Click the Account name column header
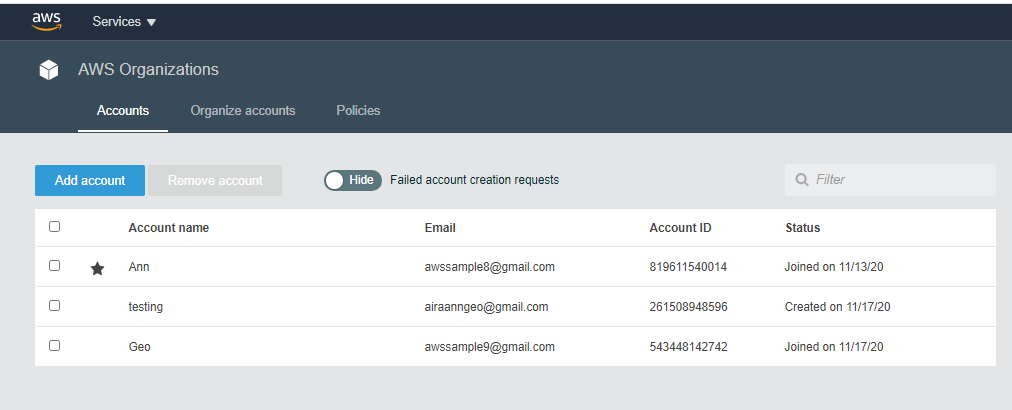This screenshot has height=410, width=1012. 169,228
